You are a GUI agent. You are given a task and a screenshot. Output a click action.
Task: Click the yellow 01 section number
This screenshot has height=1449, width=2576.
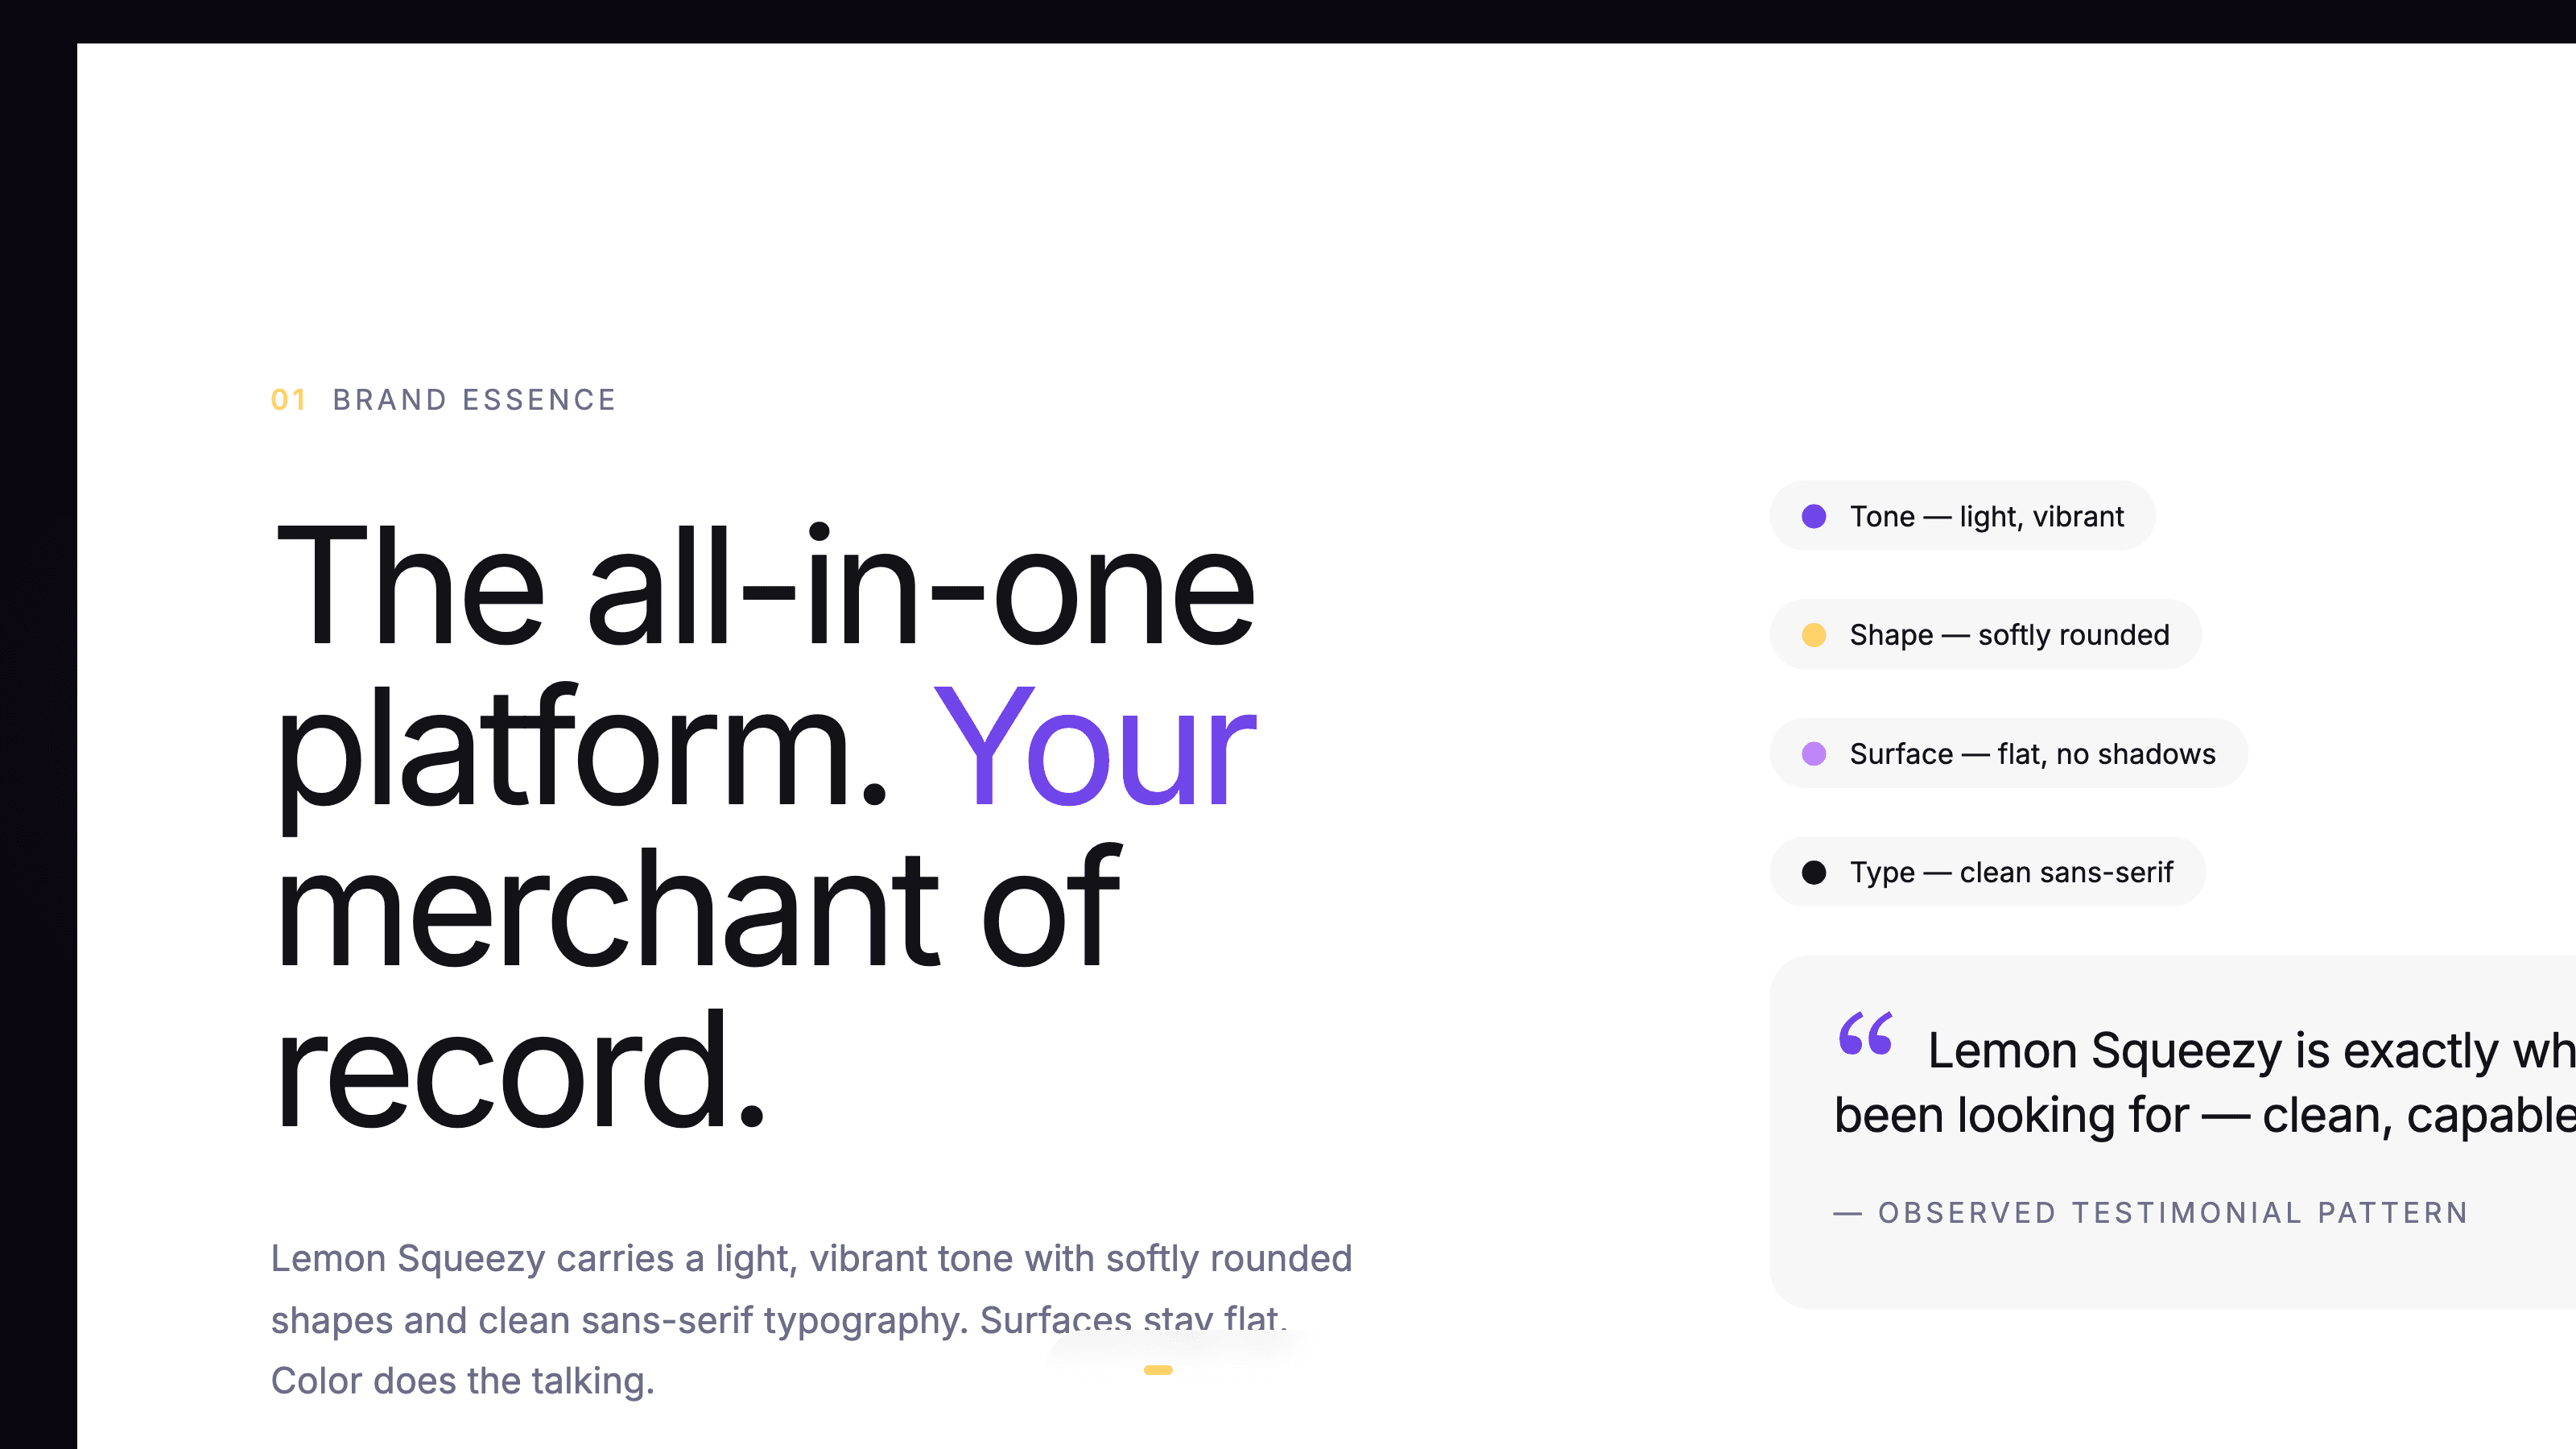288,400
